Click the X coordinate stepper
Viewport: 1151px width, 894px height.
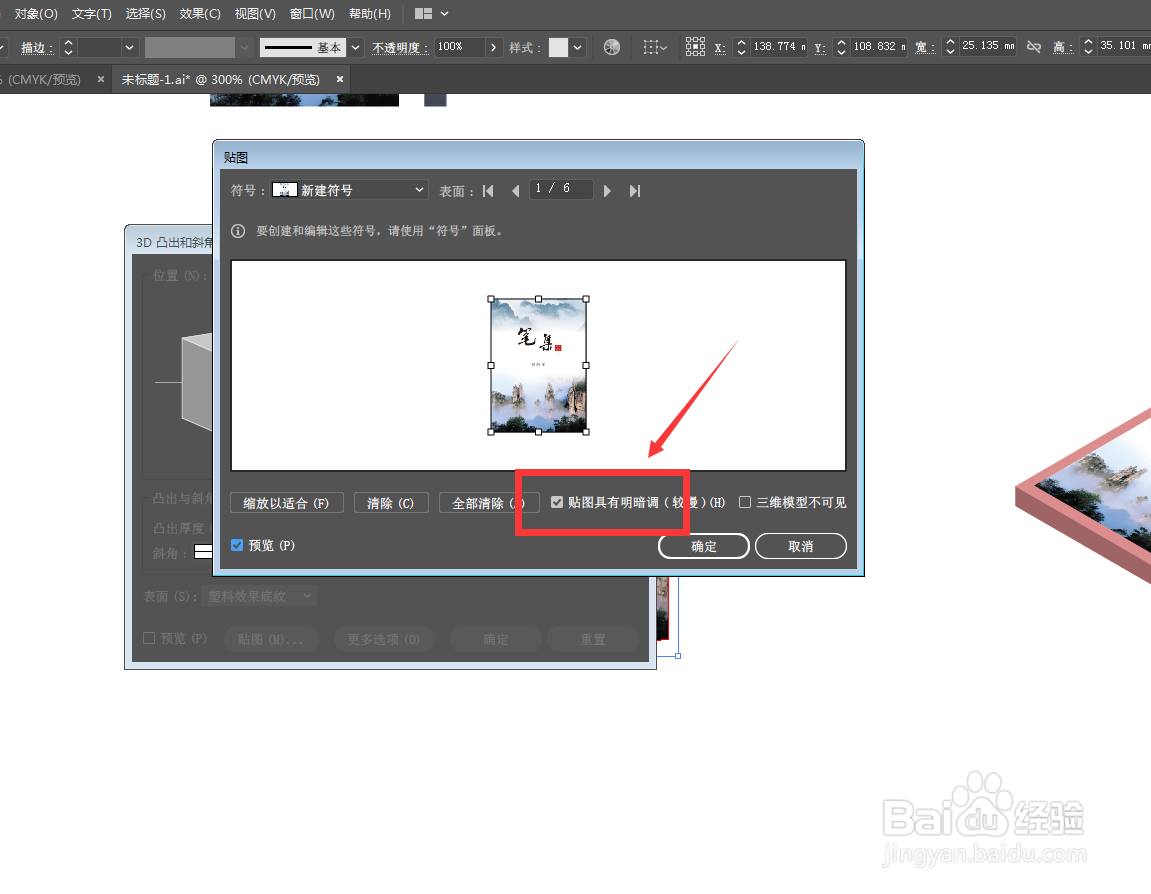[x=741, y=48]
